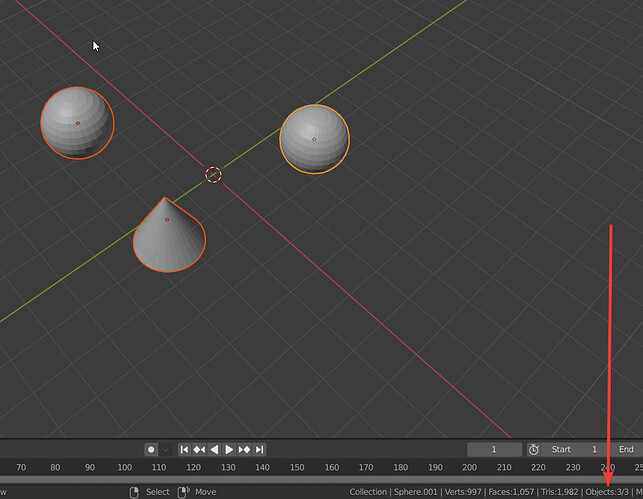Click the End frame field

627,450
